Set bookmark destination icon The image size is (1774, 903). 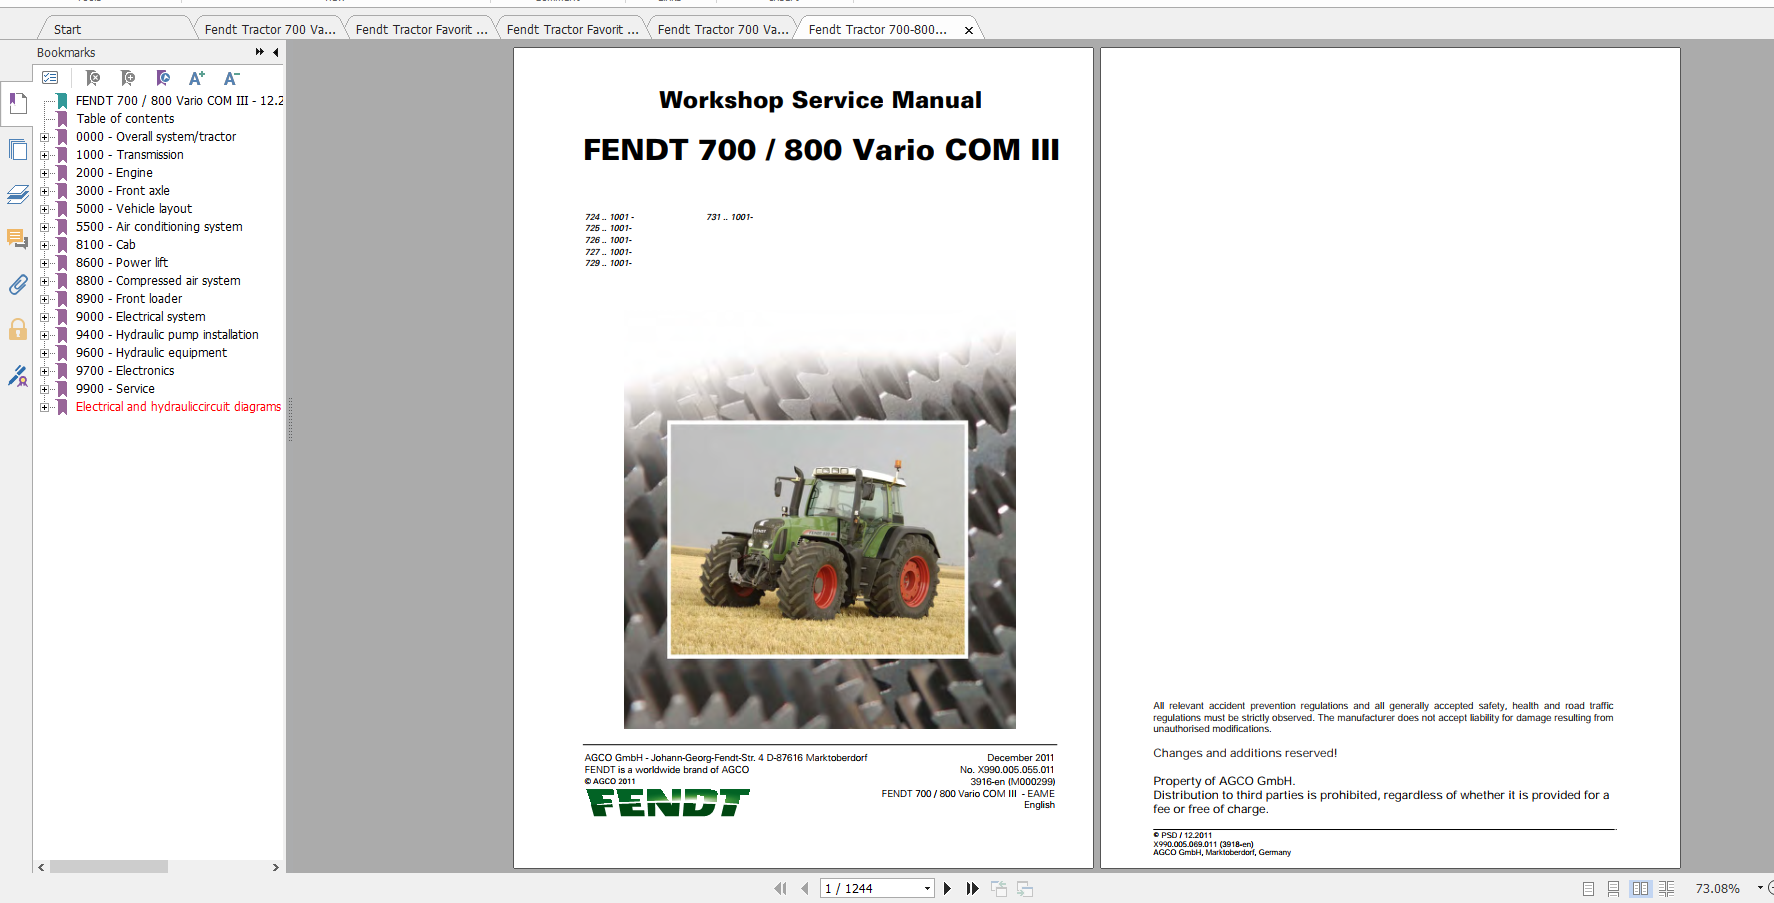(x=163, y=78)
